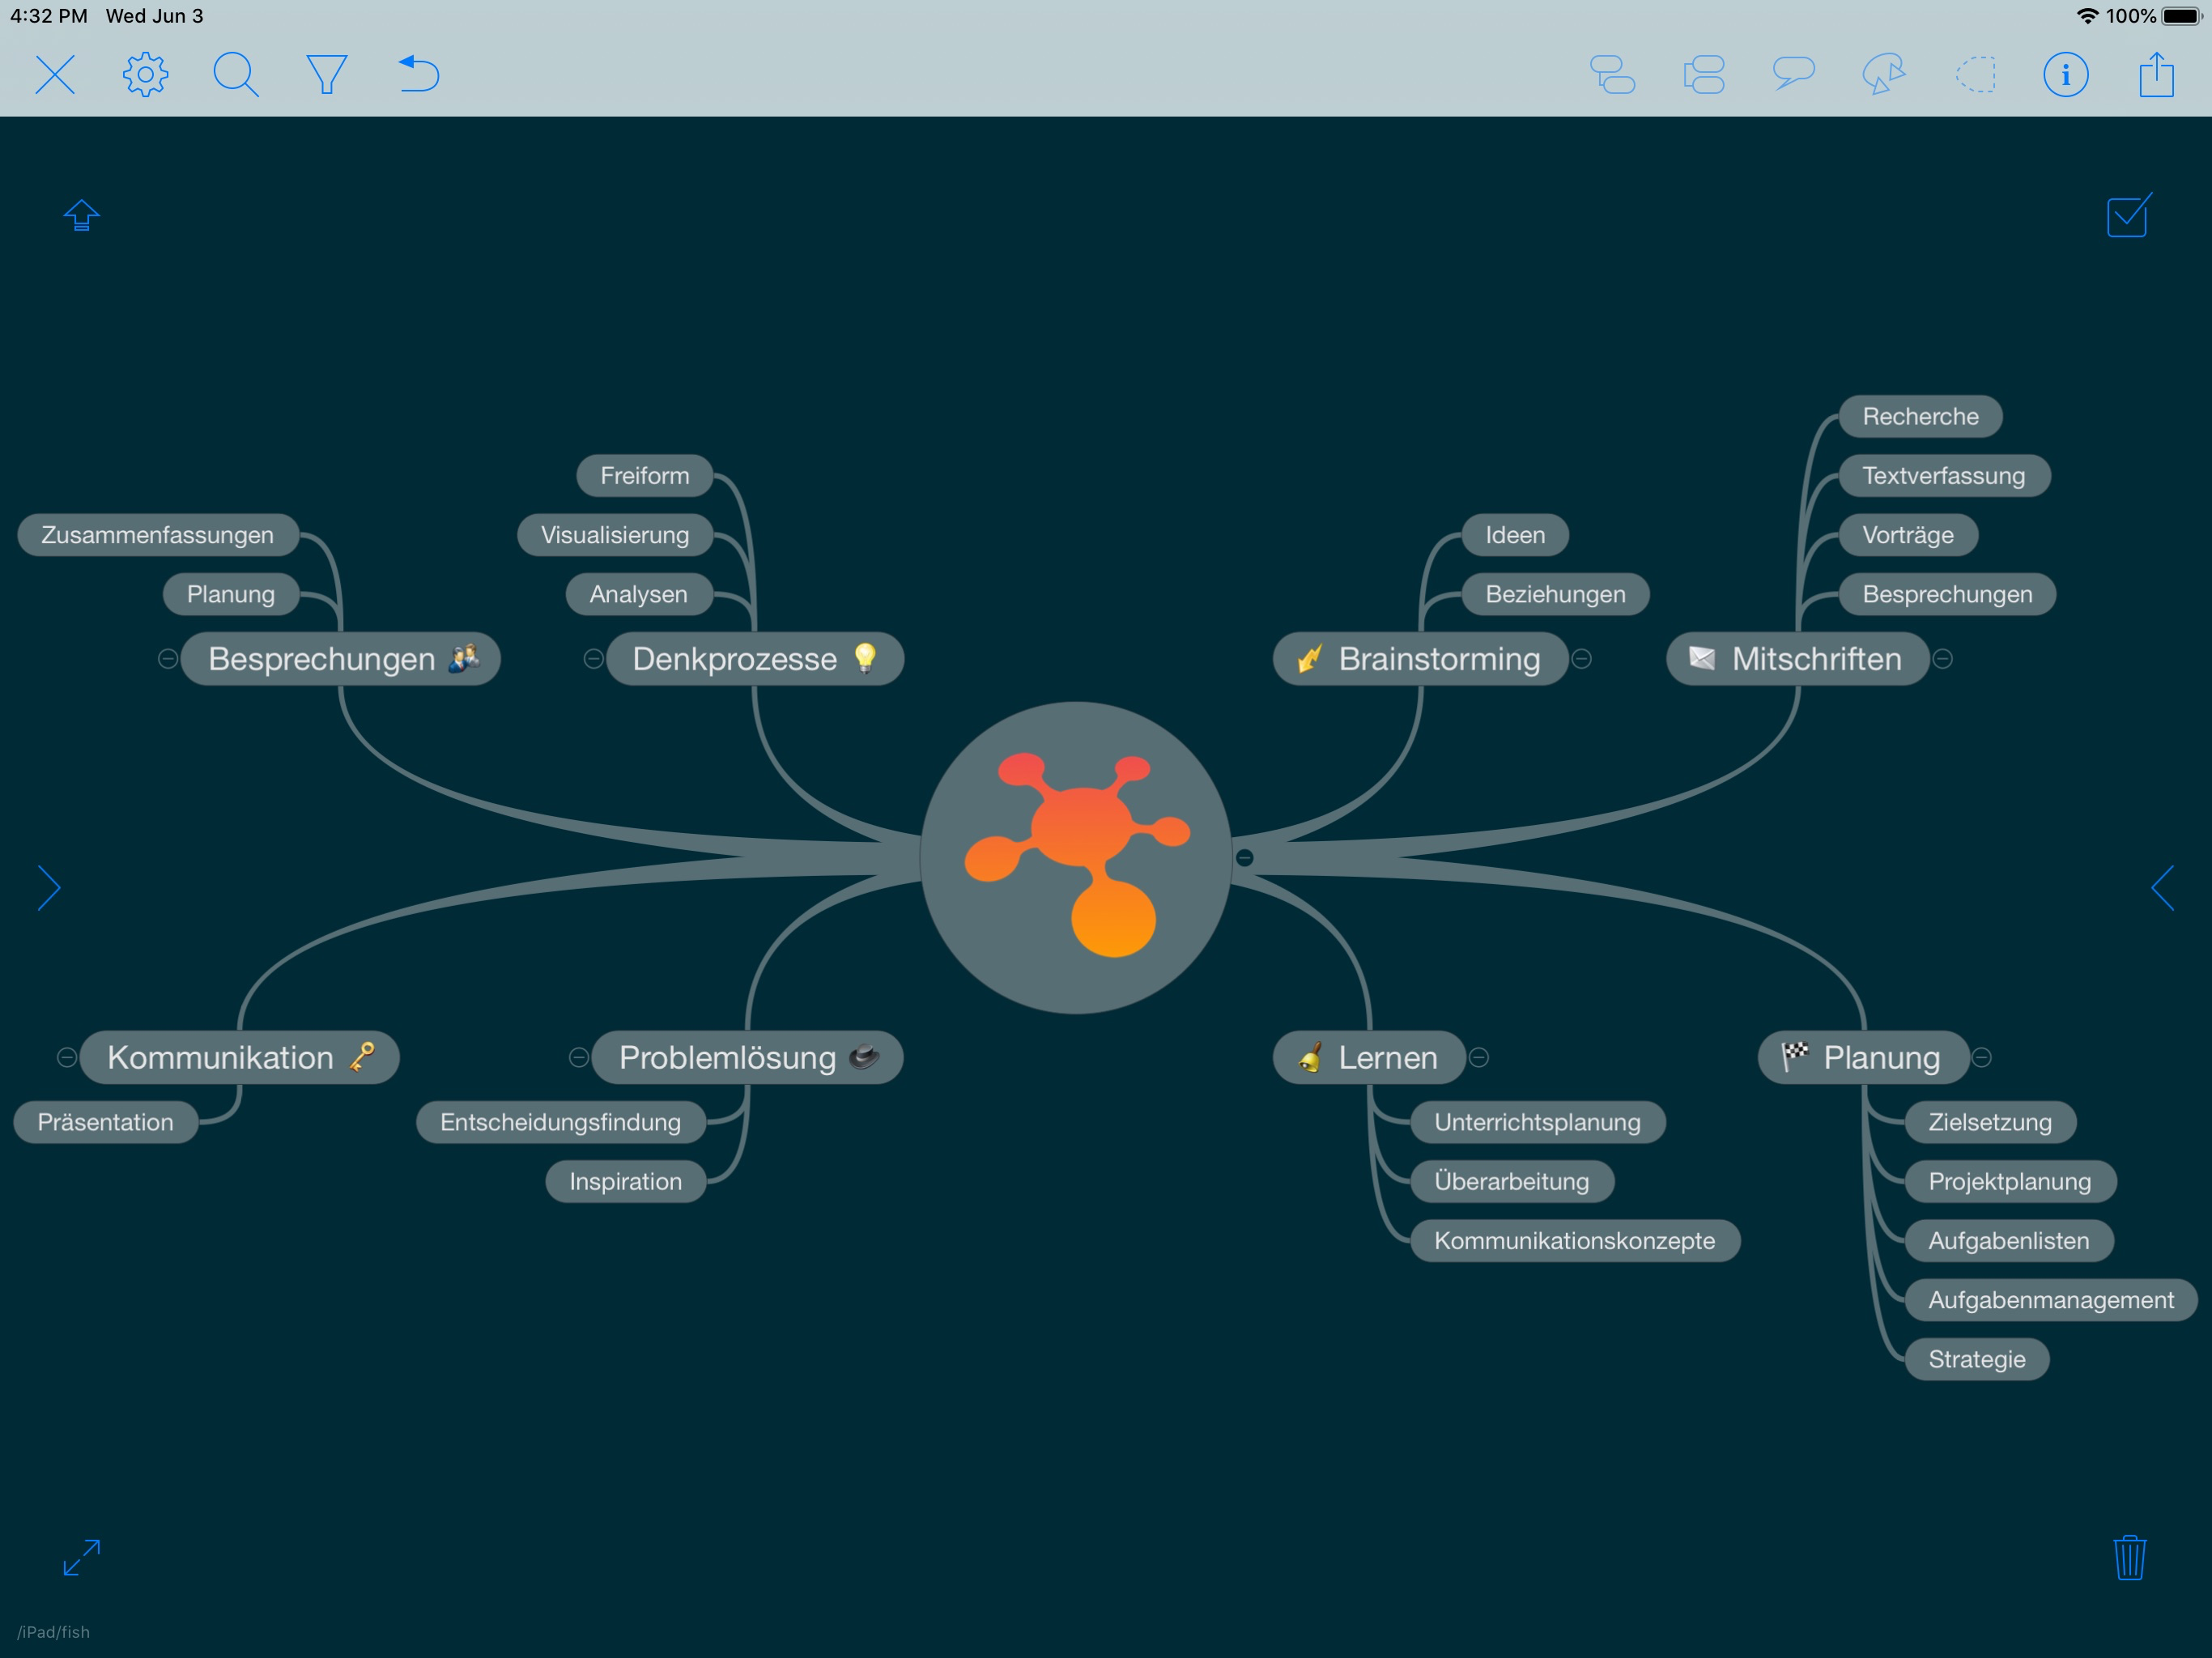The width and height of the screenshot is (2212, 1658).
Task: Open the filter funnel tool
Action: (326, 74)
